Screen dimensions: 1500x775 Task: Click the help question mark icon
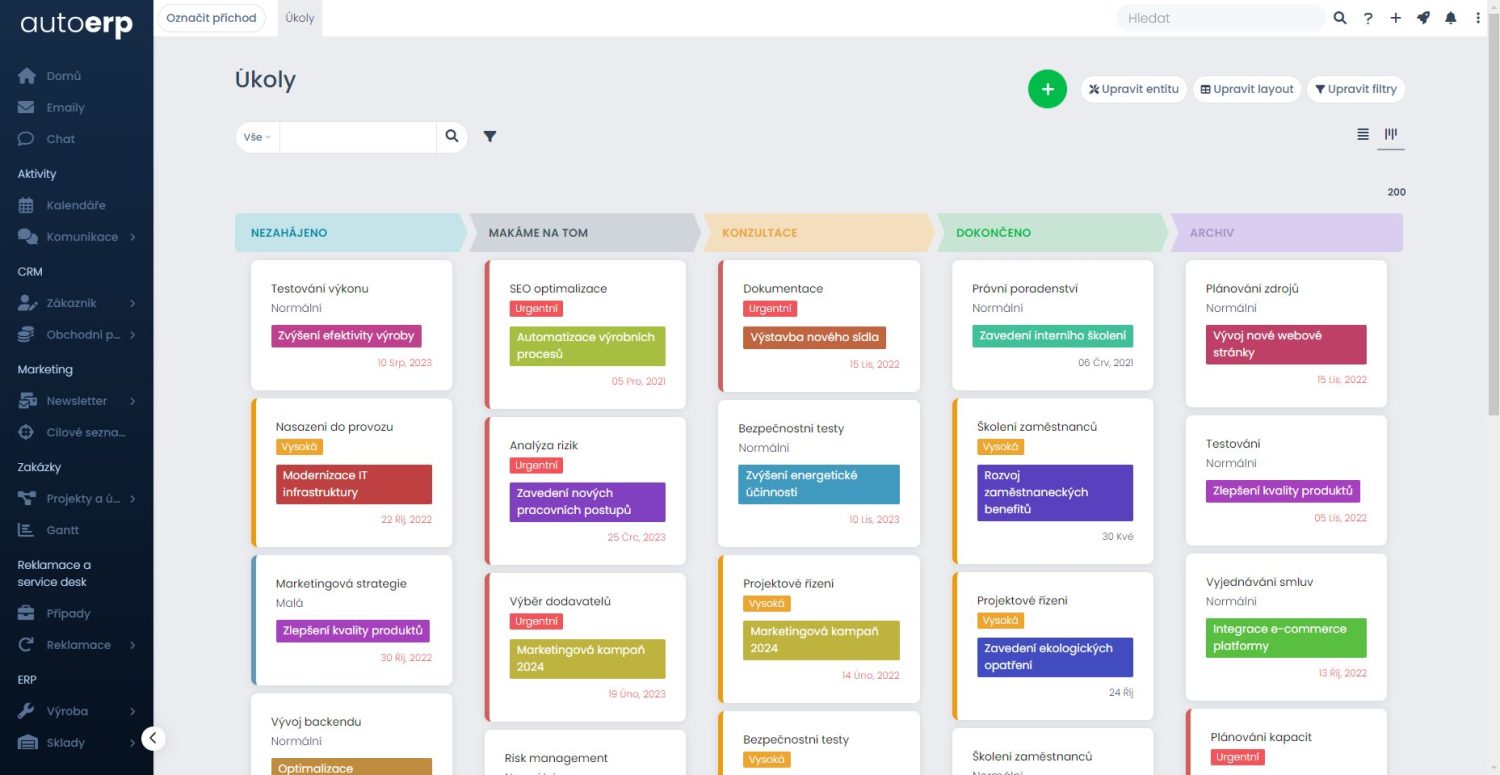pyautogui.click(x=1368, y=18)
